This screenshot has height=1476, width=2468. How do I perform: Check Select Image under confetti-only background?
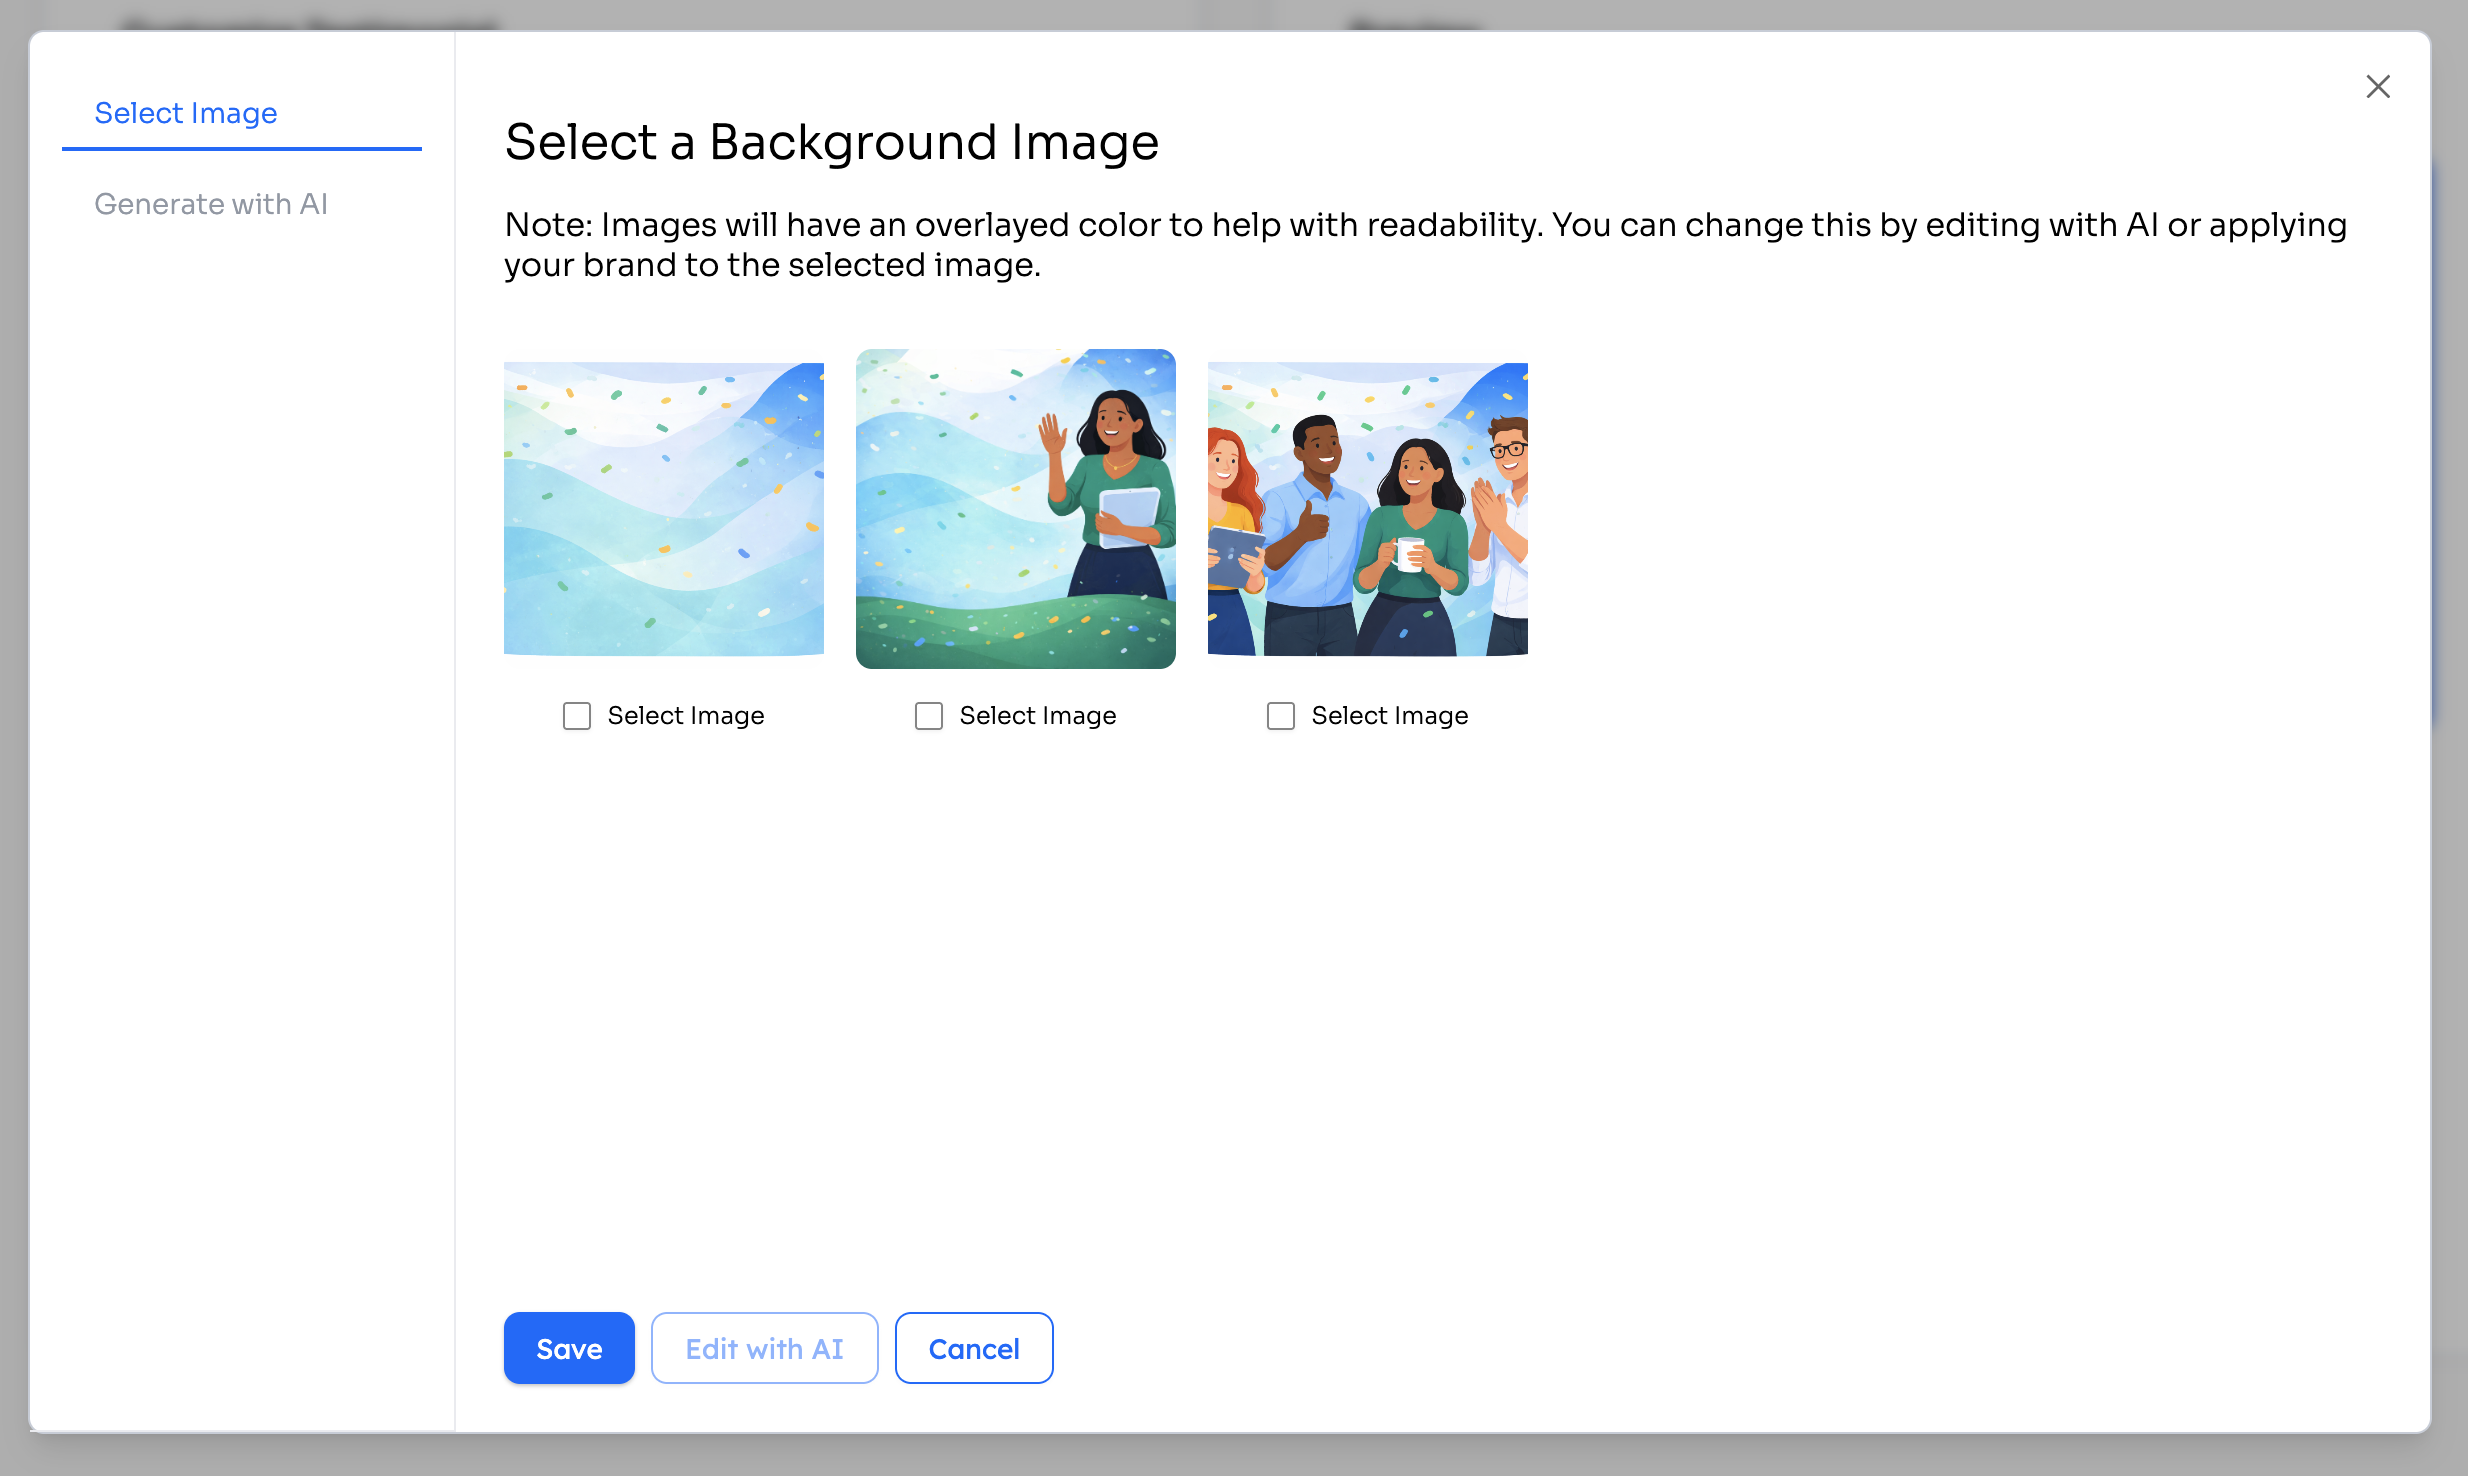[577, 716]
